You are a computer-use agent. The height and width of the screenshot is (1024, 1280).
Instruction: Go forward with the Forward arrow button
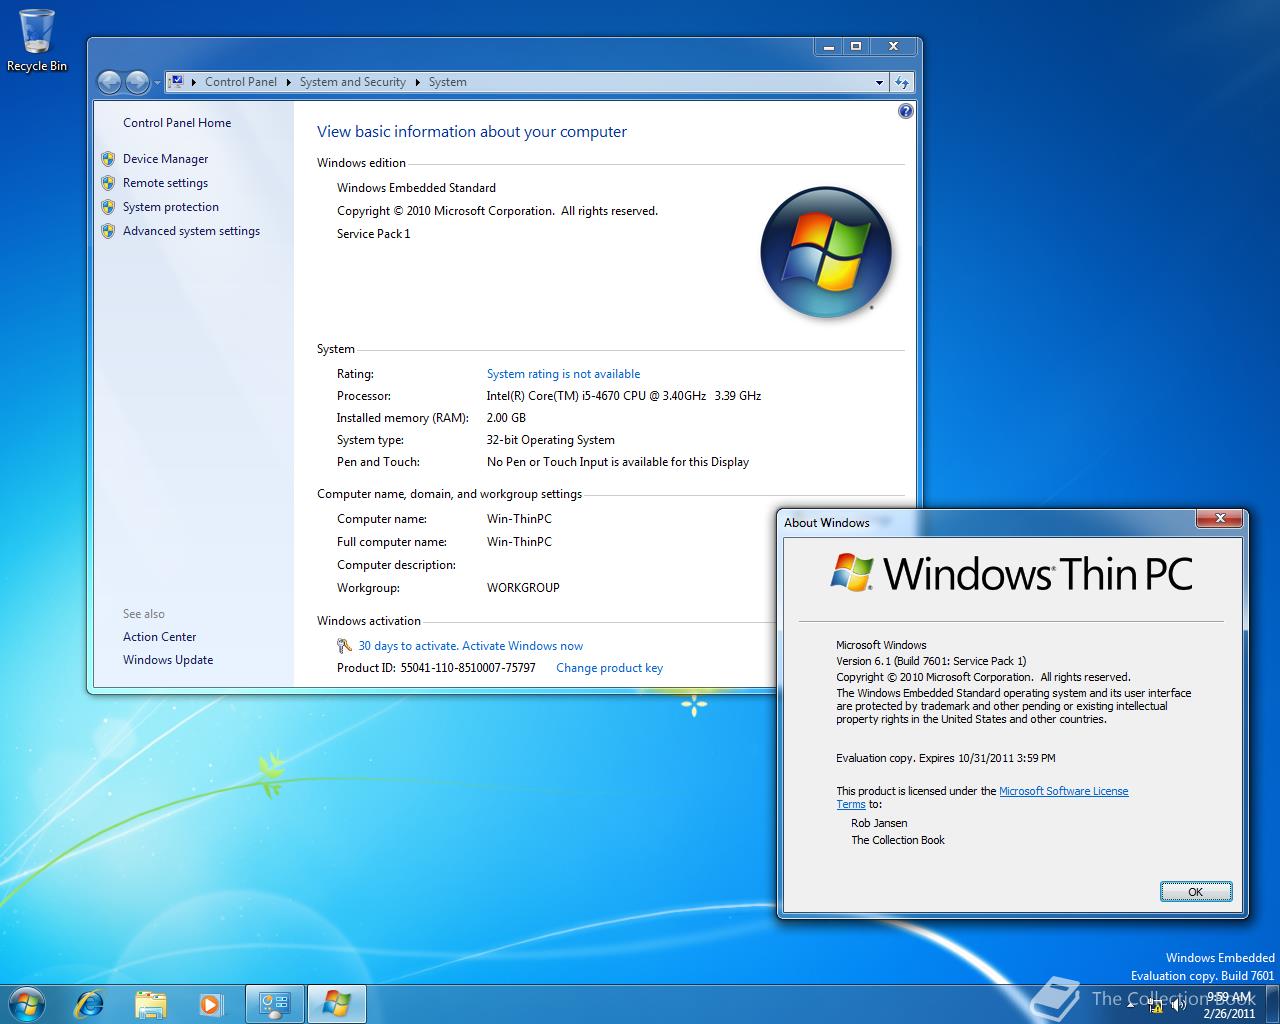coord(137,82)
